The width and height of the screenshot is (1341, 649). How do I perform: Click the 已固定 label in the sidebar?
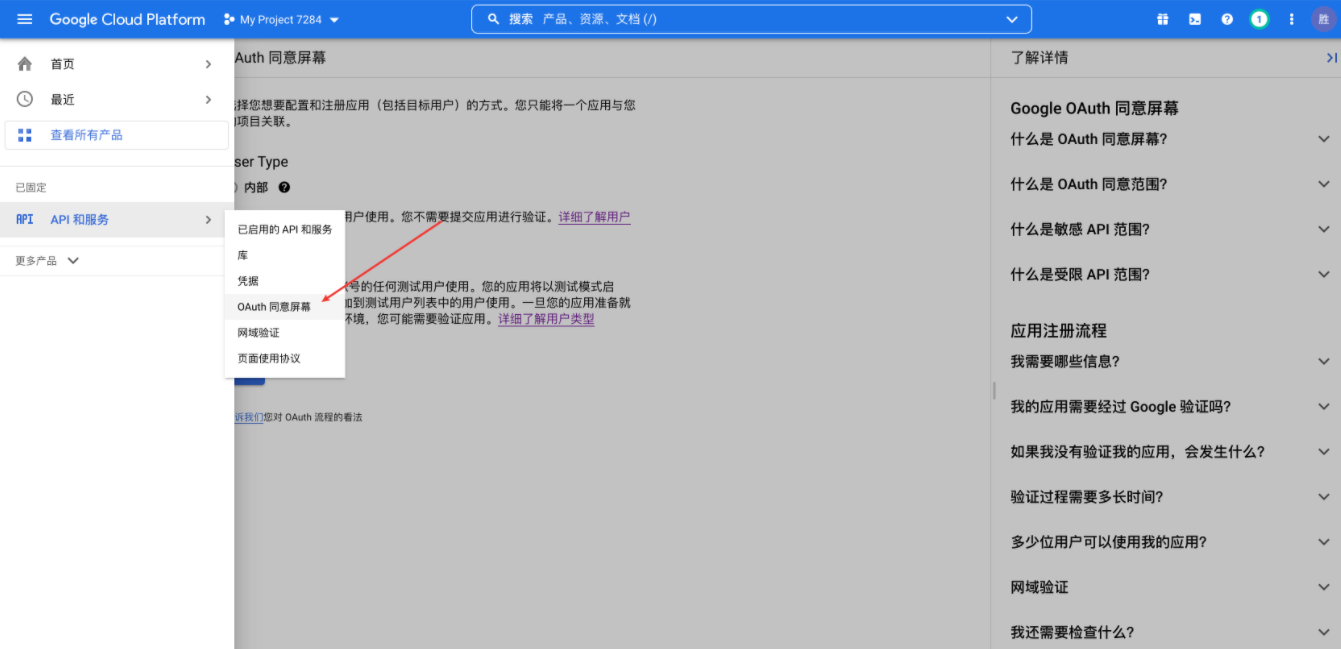tap(31, 188)
